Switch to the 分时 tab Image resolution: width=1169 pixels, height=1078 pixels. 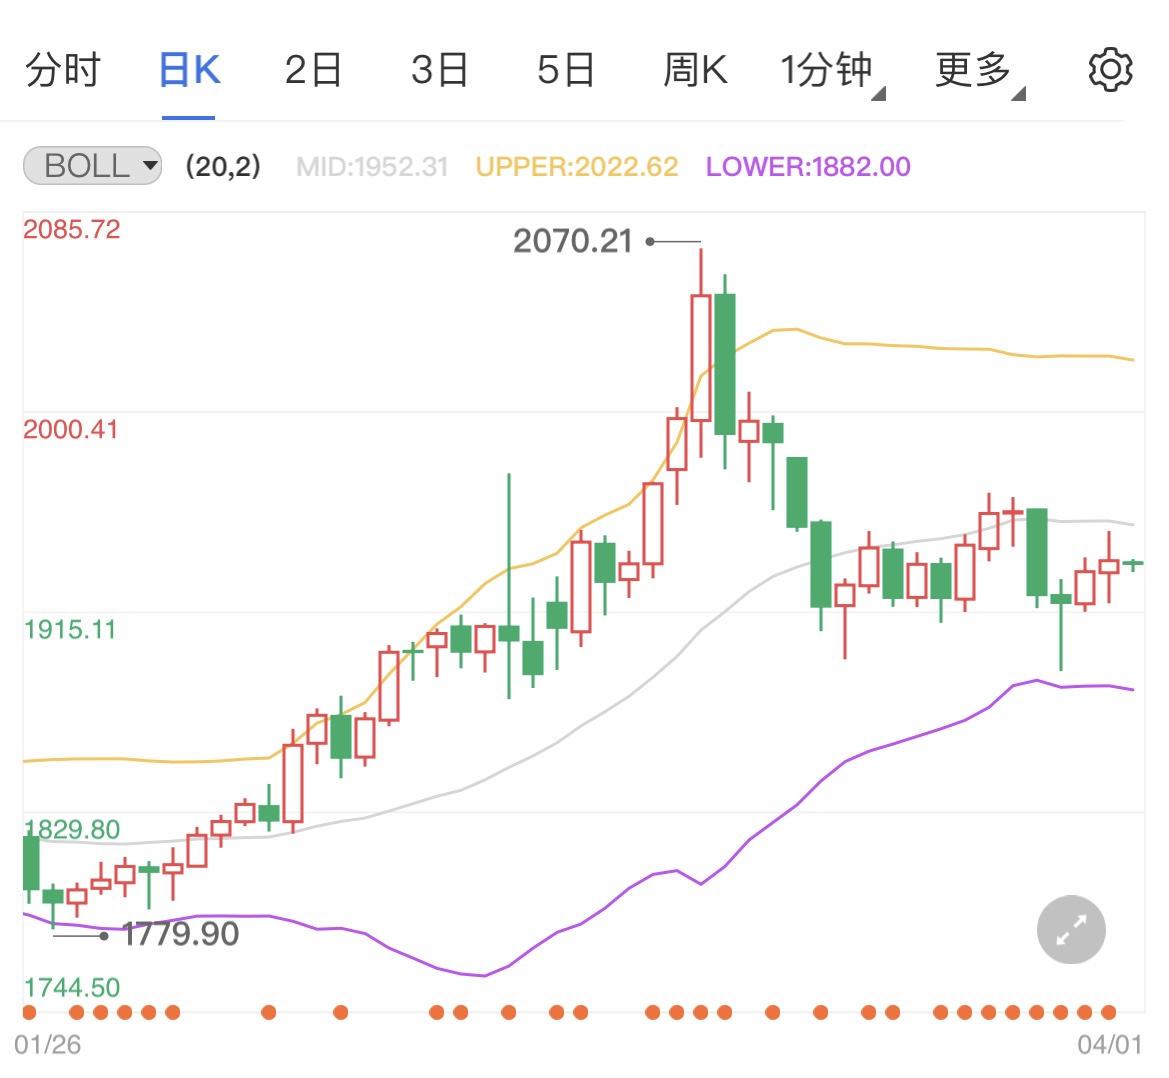(x=63, y=69)
